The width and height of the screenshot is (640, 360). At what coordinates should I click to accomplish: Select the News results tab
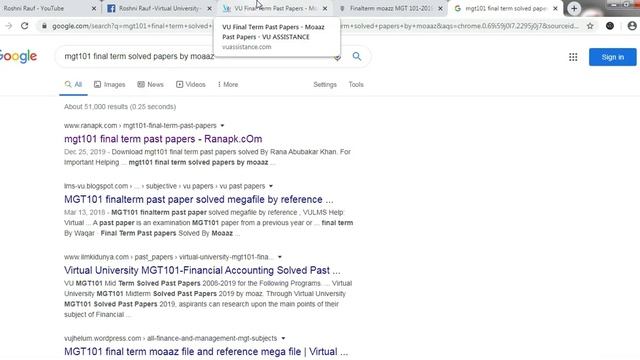150,84
